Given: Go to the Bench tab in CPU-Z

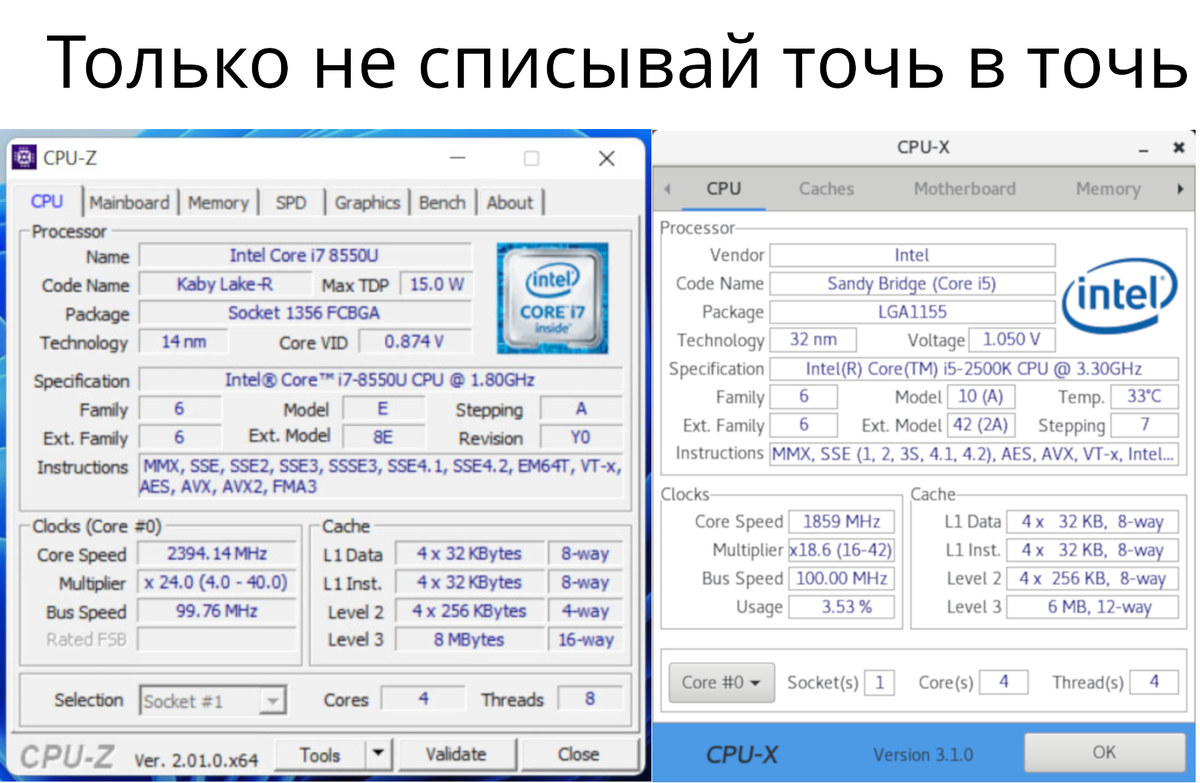Looking at the screenshot, I should pyautogui.click(x=442, y=202).
